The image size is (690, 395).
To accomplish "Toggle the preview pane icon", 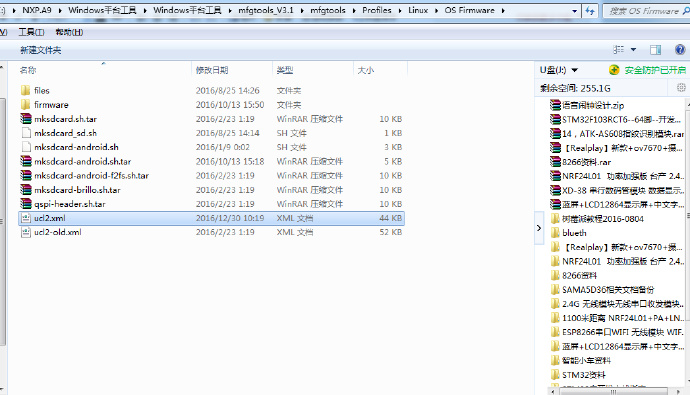I will pos(655,50).
